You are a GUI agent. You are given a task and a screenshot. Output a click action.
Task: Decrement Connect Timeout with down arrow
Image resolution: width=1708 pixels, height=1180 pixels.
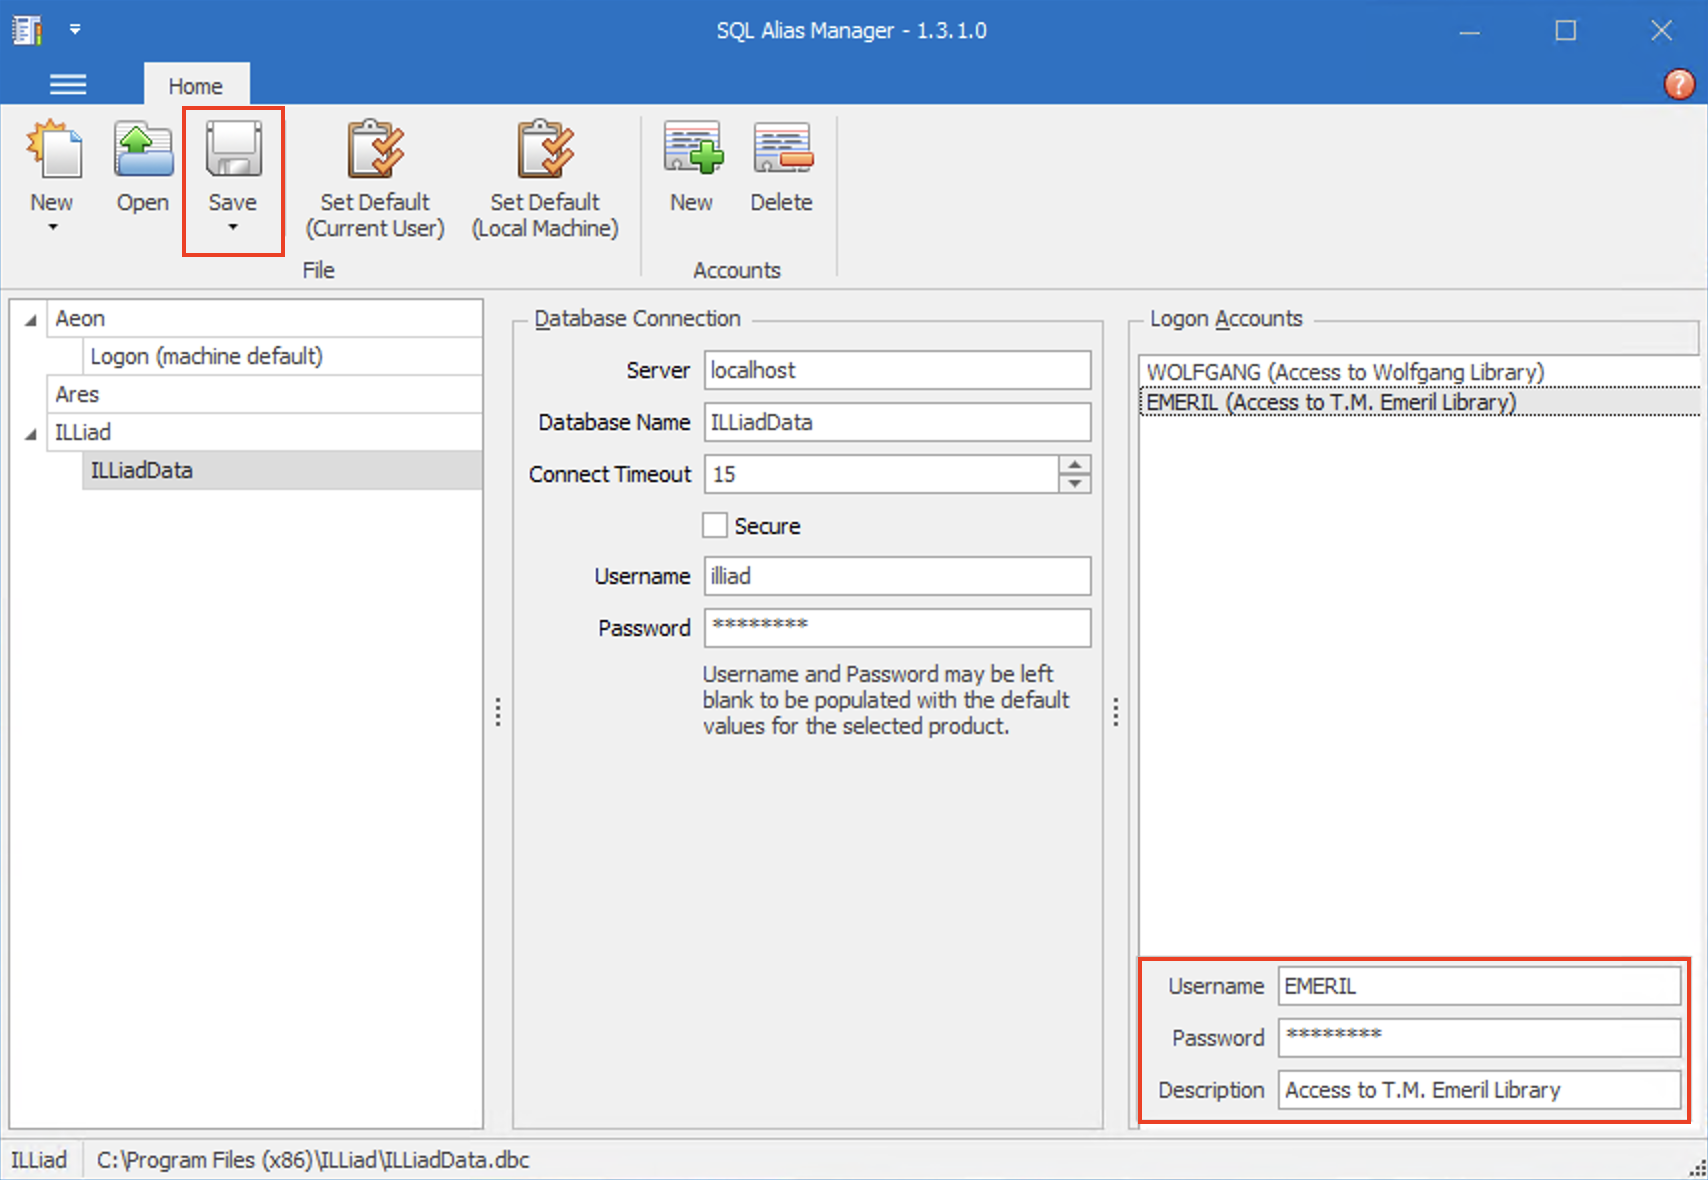pos(1074,483)
